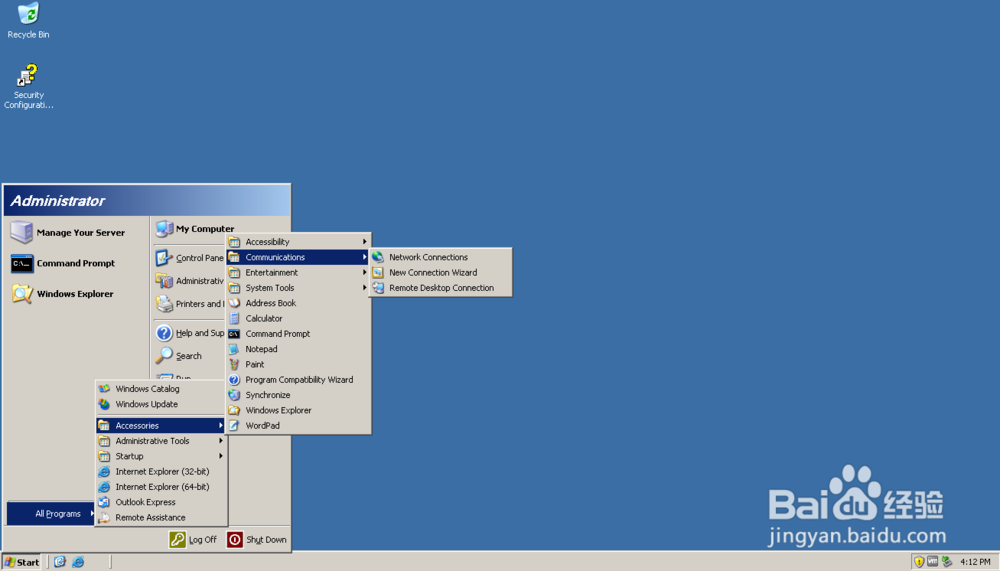Click pinned Windows Explorer icon in Start menu

coord(22,293)
